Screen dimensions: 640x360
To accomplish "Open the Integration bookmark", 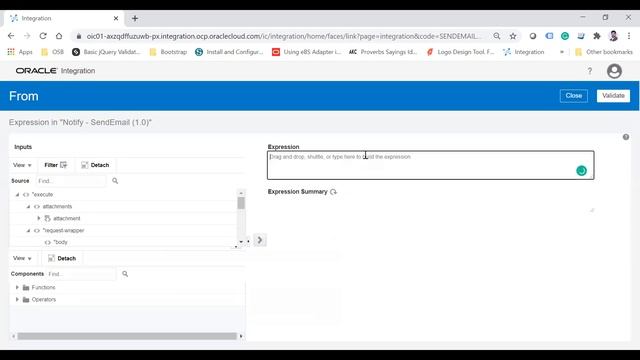I will tap(524, 52).
